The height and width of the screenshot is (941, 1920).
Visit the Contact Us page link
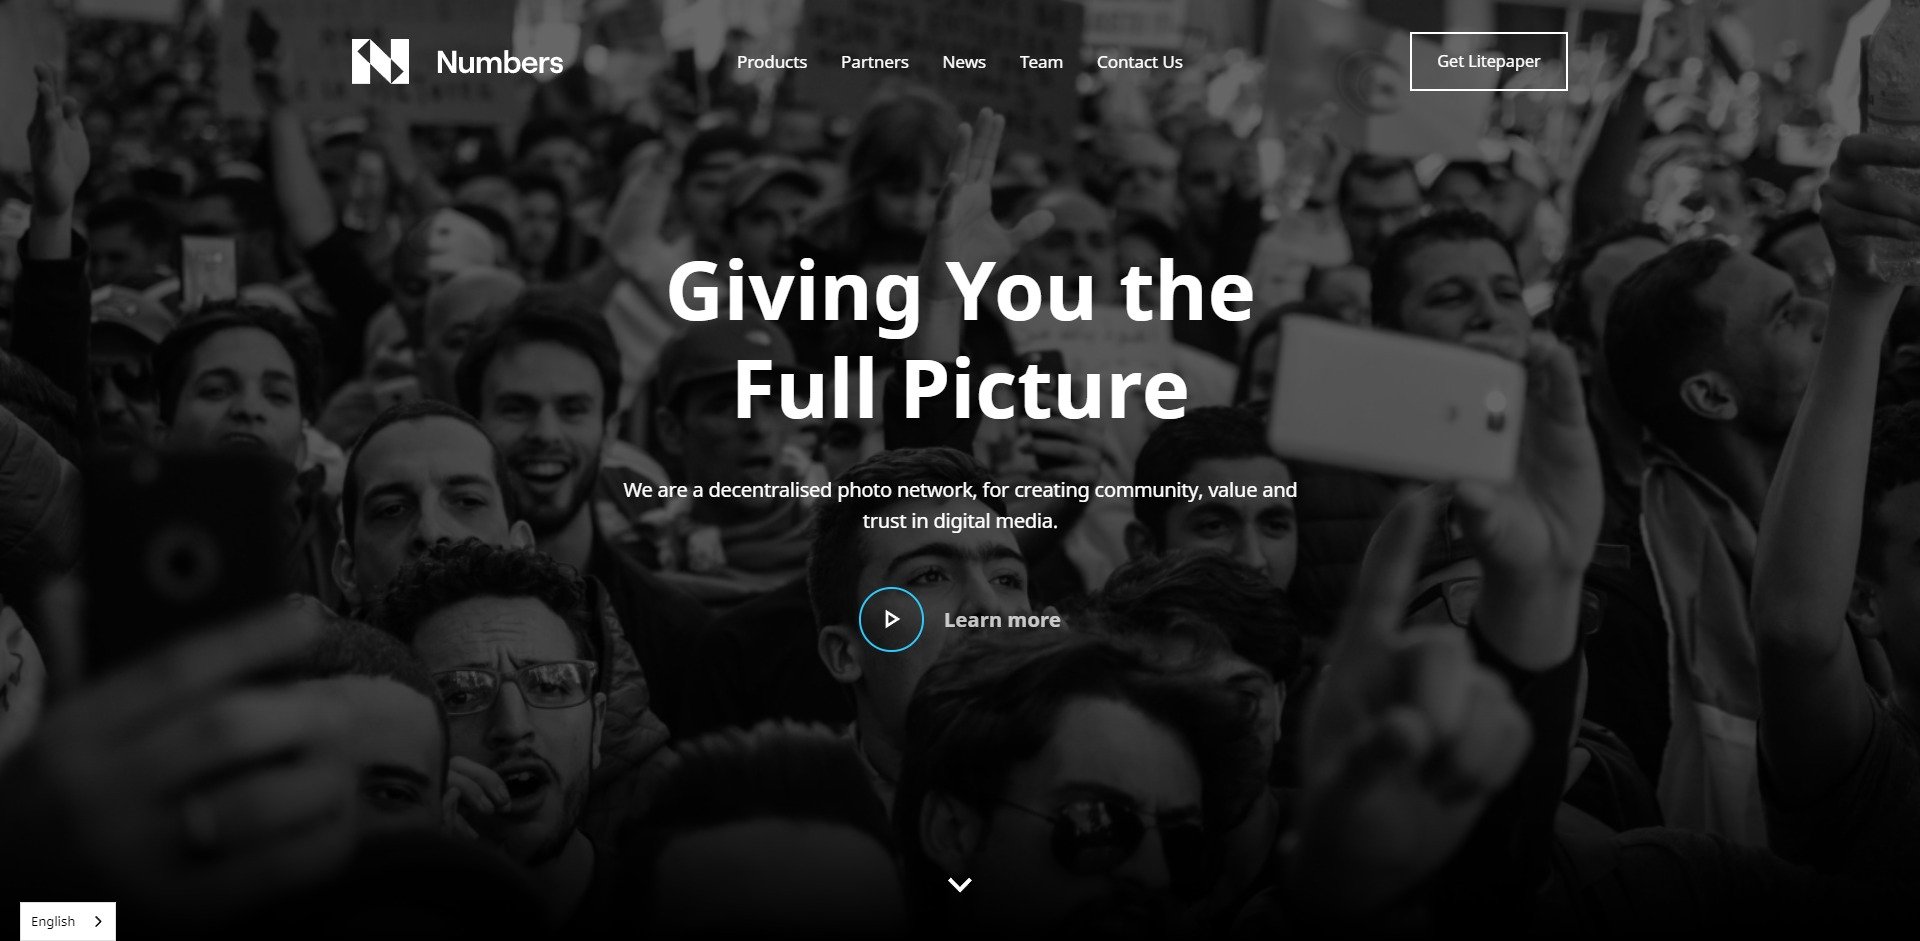[x=1140, y=62]
